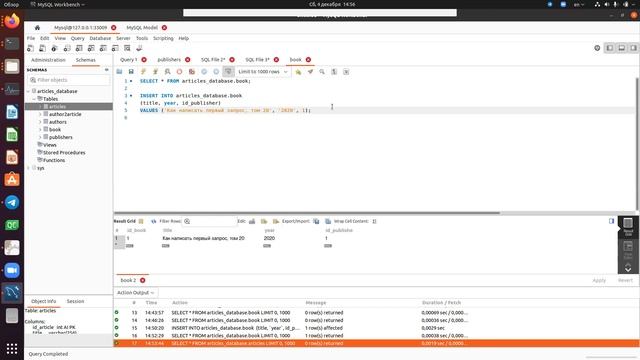The image size is (640, 360).
Task: Switch to the Administration tab
Action: [x=48, y=60]
